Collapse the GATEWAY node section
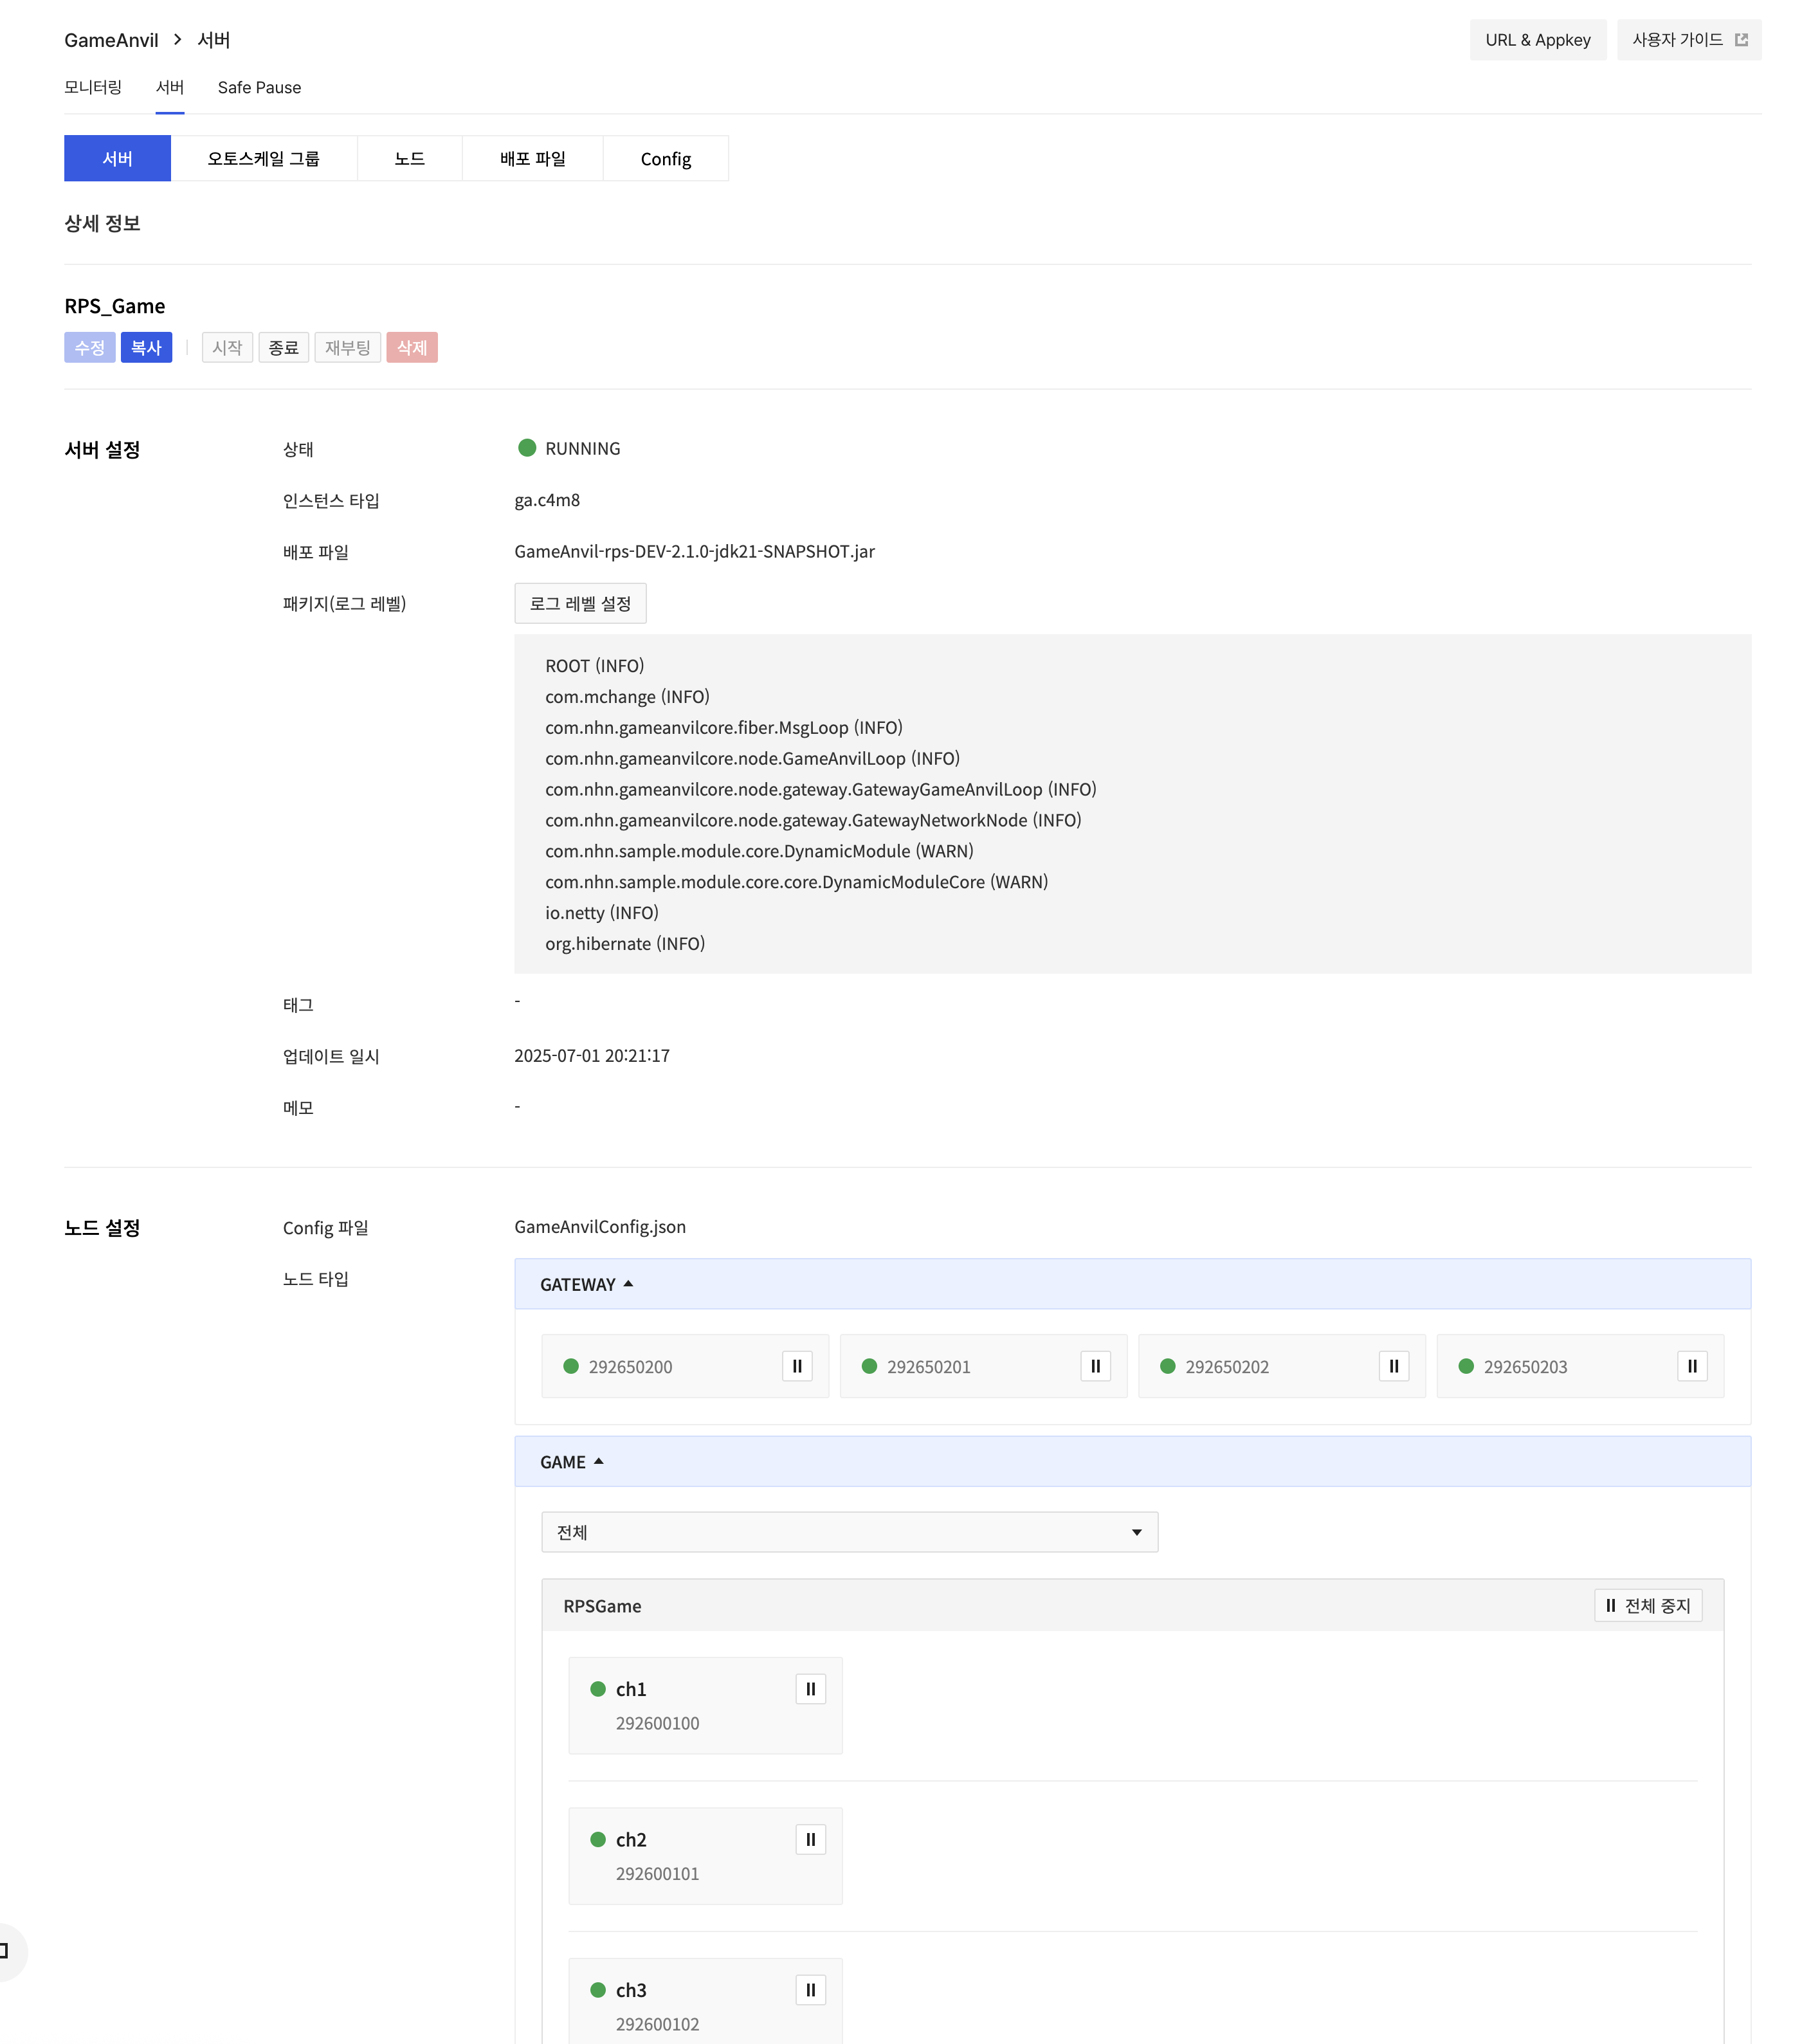 (x=586, y=1284)
